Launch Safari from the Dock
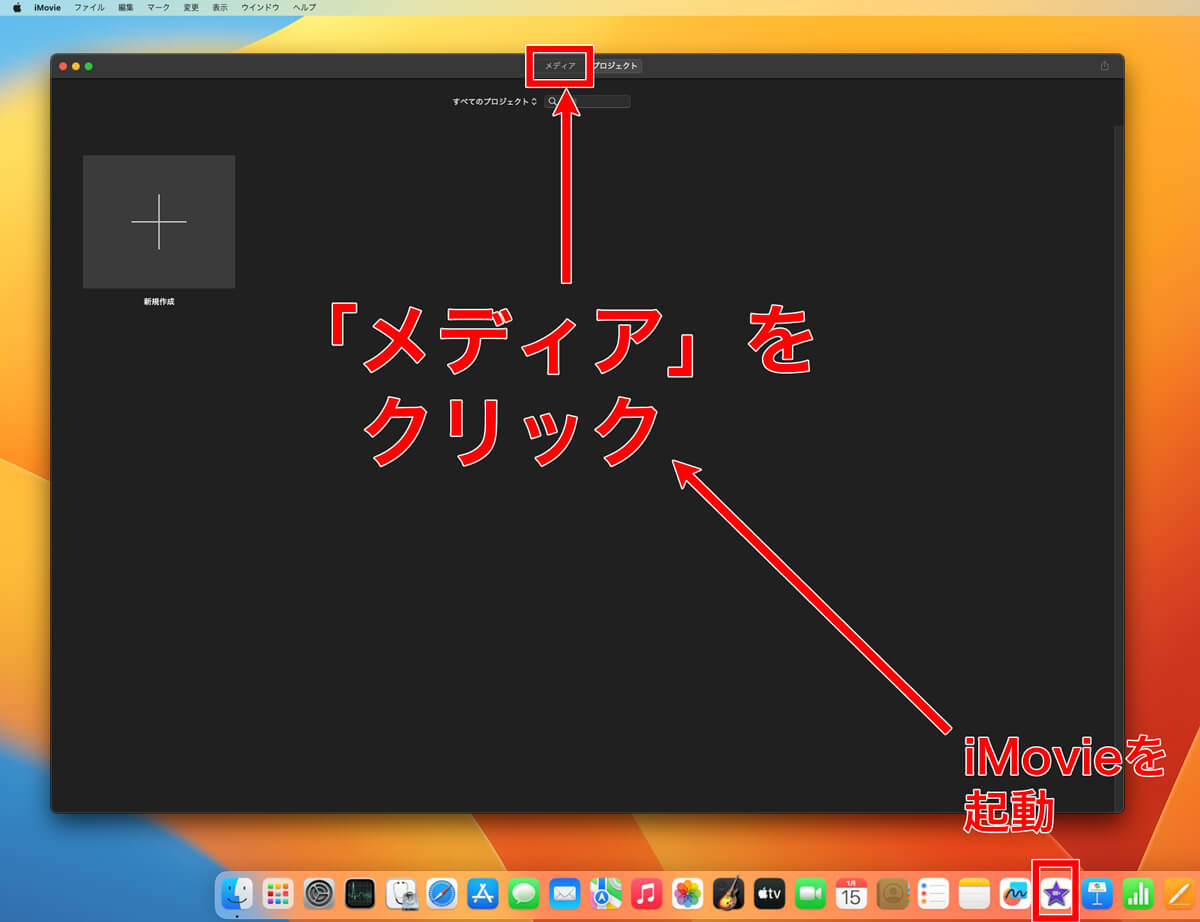1200x922 pixels. [x=442, y=892]
